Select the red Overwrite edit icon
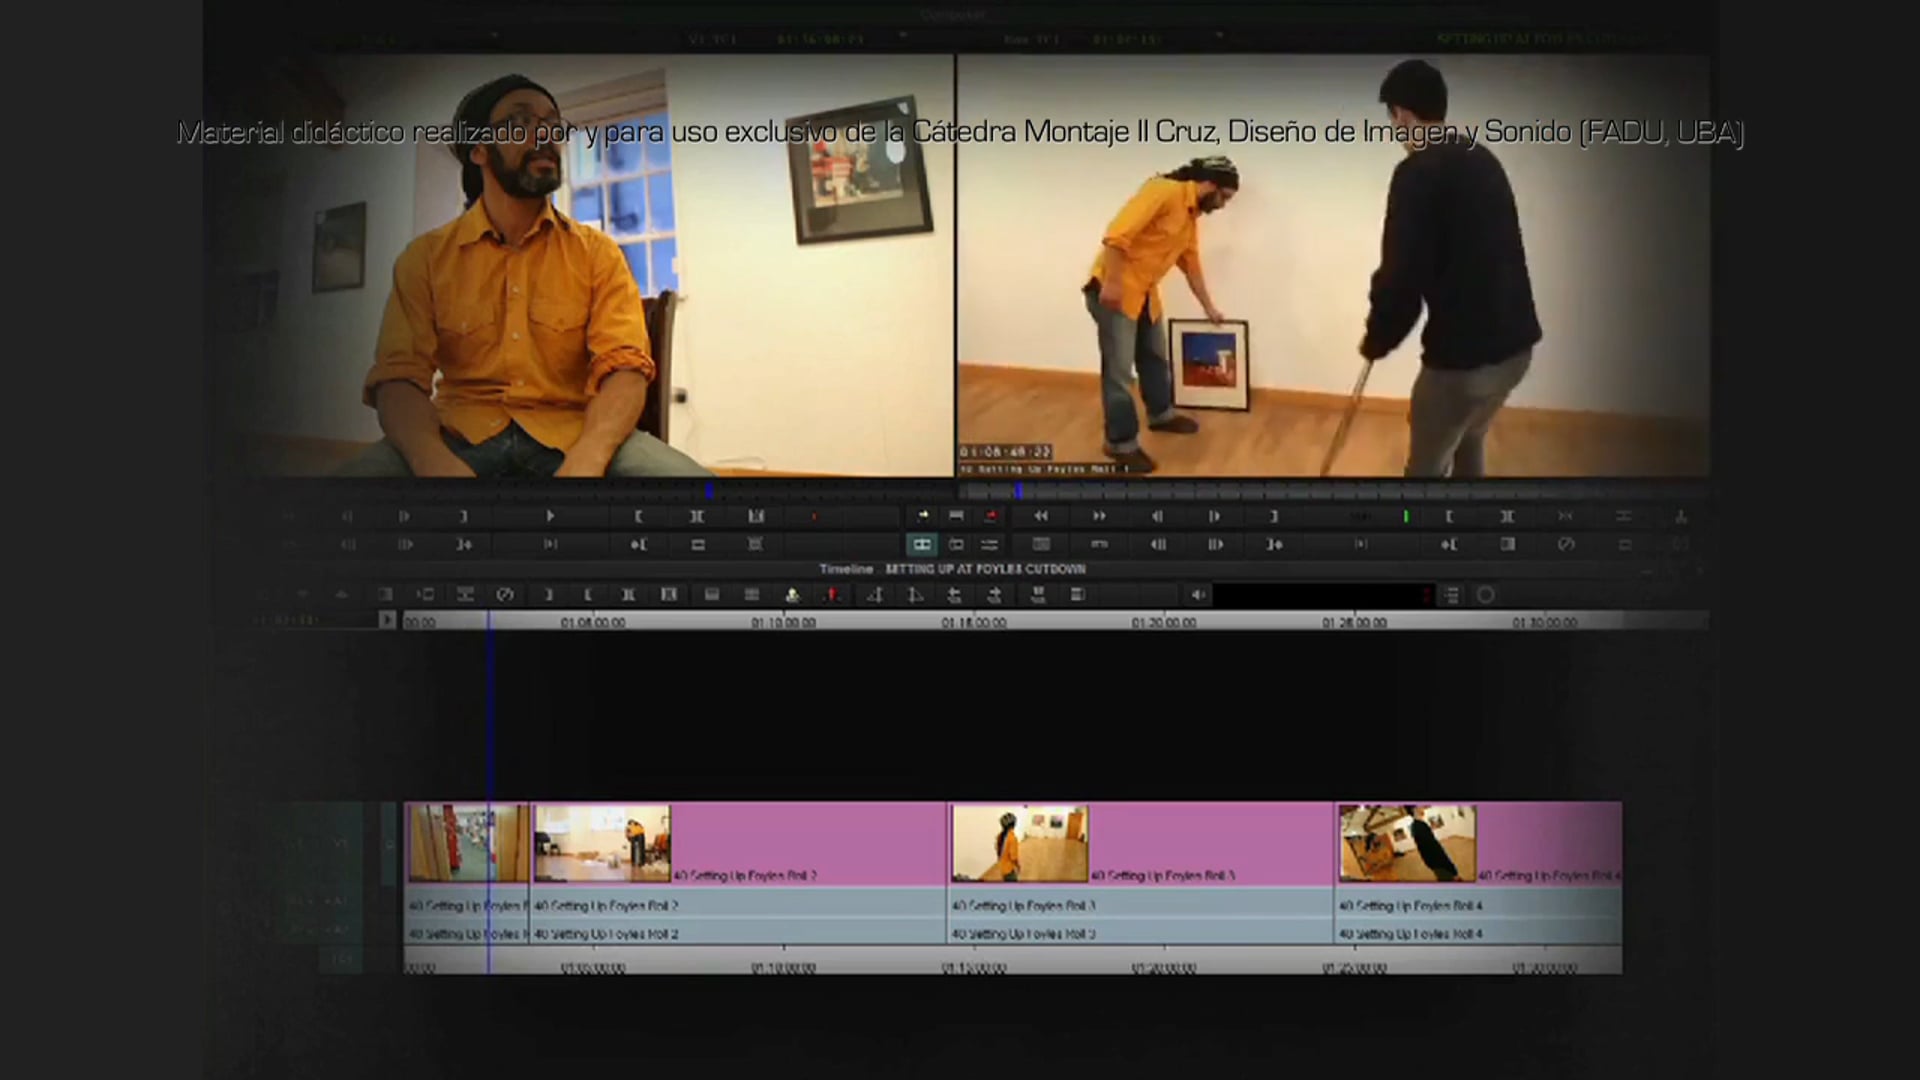 pos(991,516)
